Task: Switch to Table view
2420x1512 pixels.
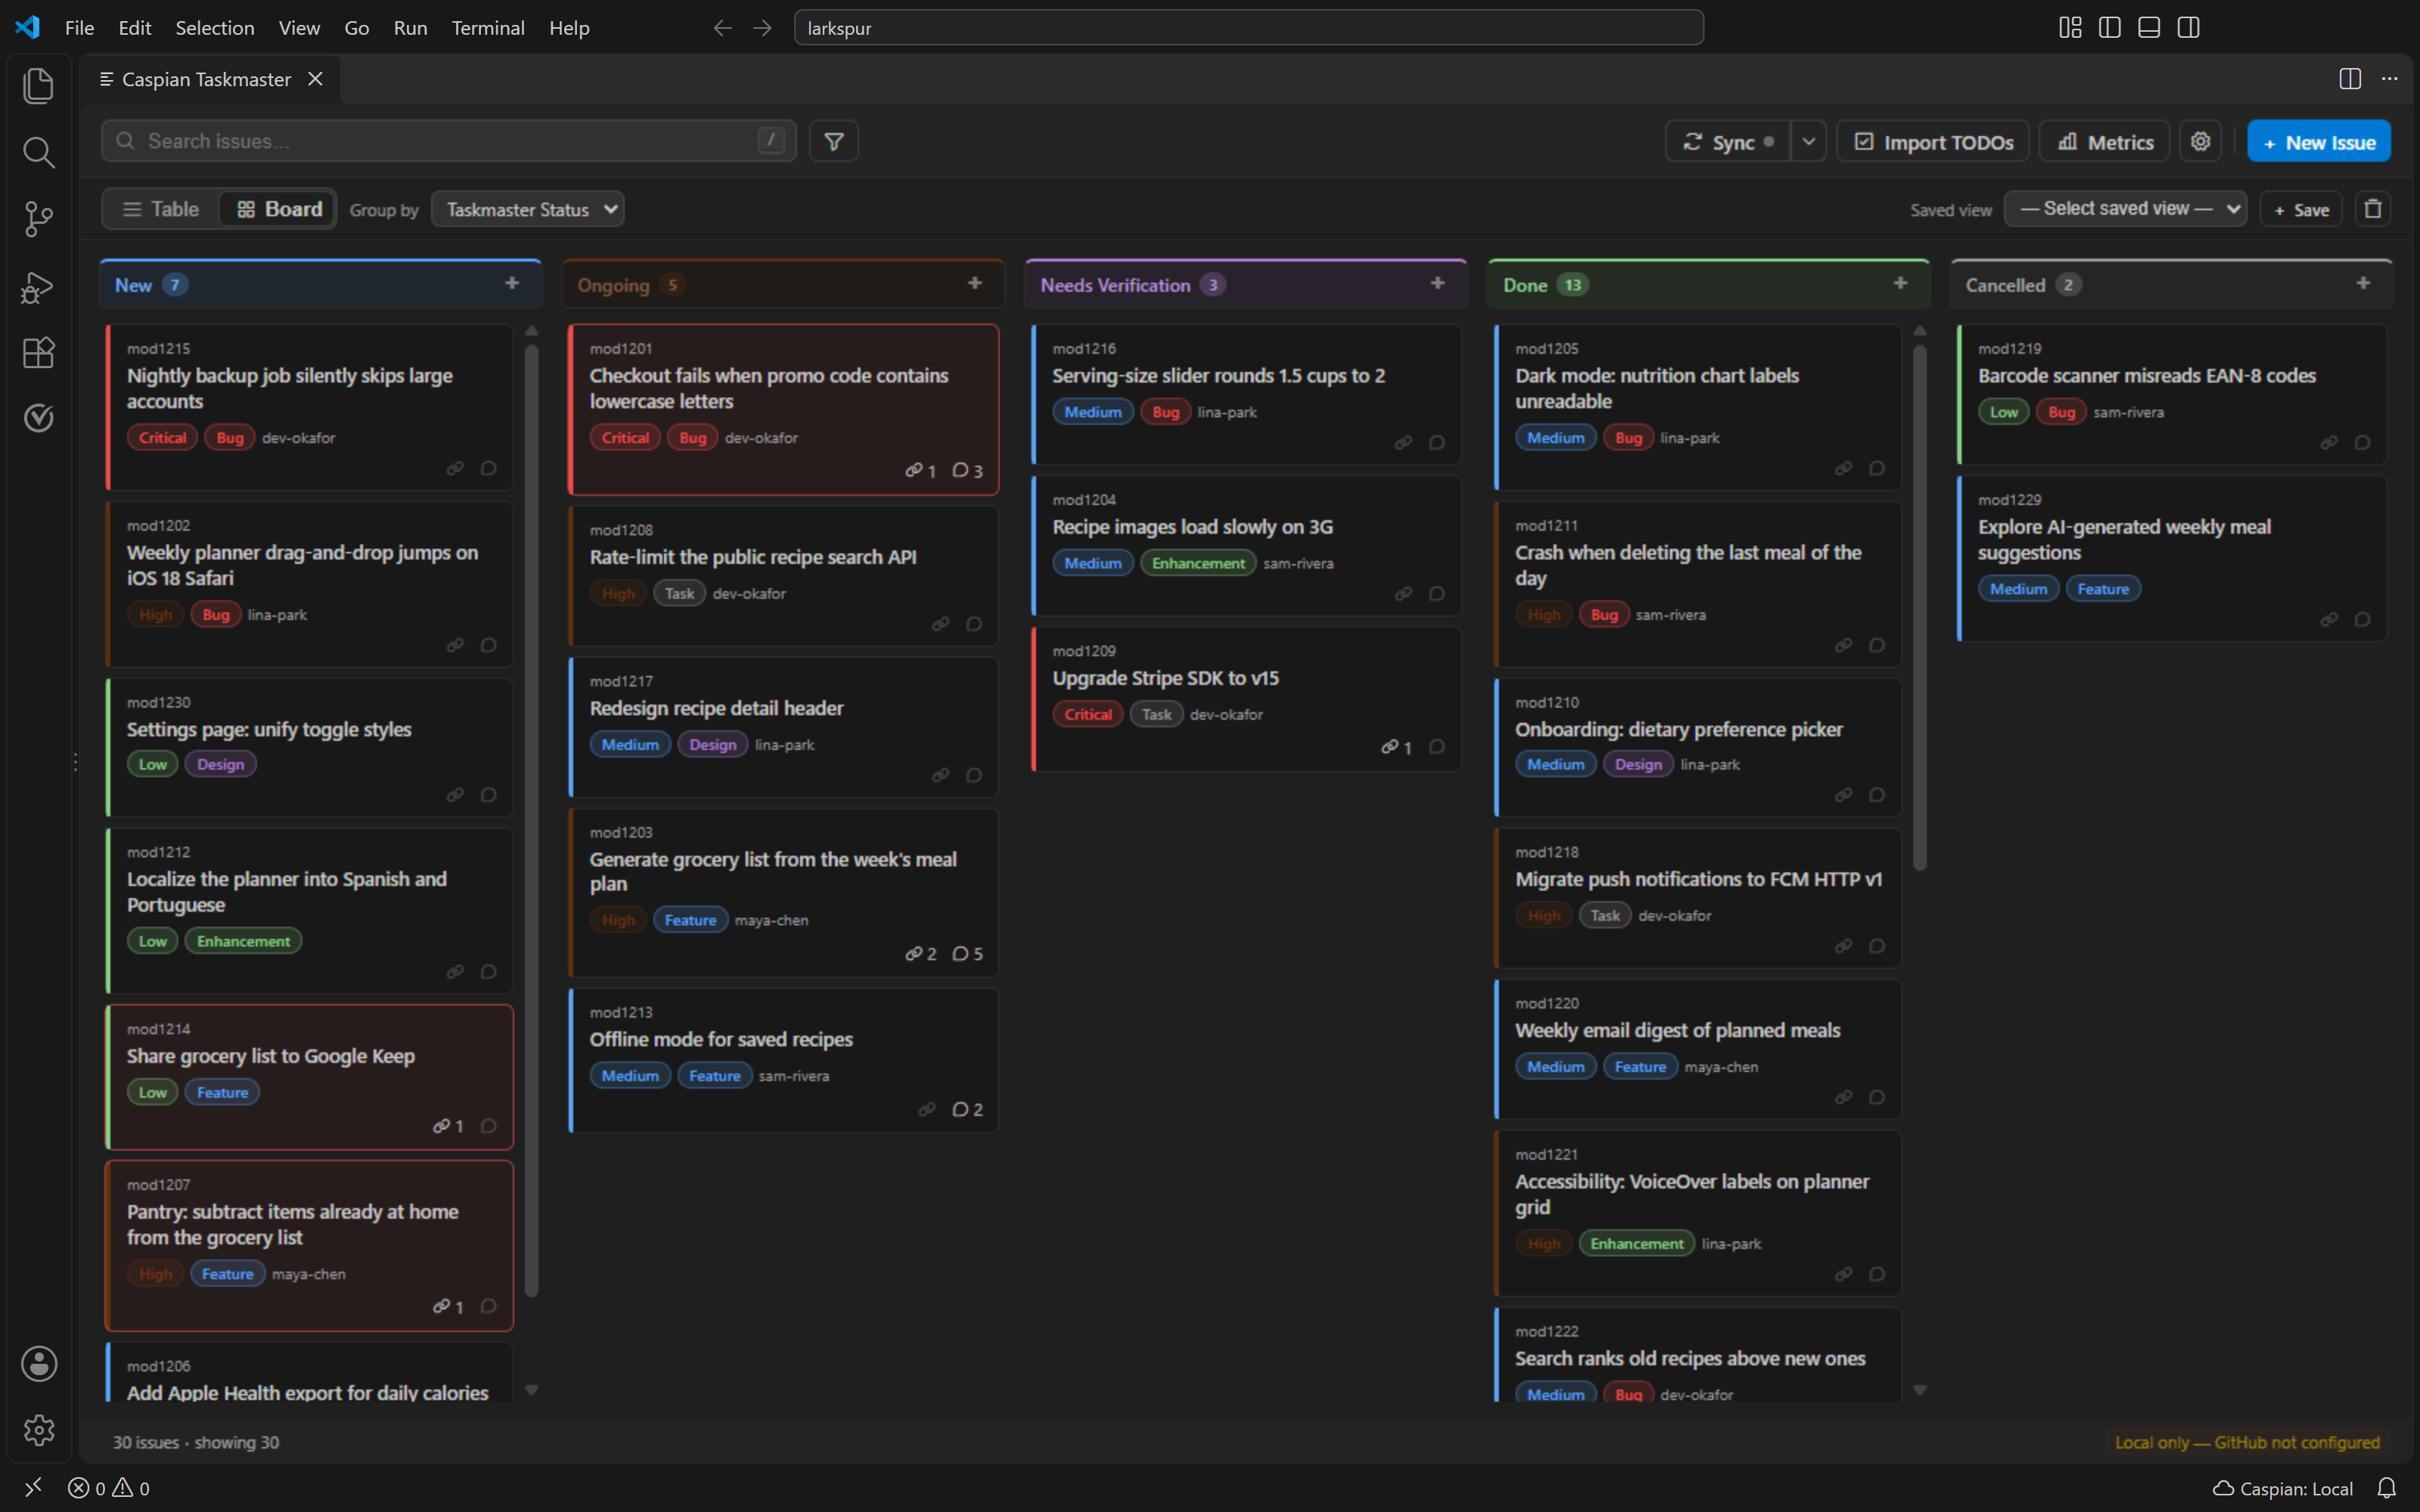Action: (161, 209)
